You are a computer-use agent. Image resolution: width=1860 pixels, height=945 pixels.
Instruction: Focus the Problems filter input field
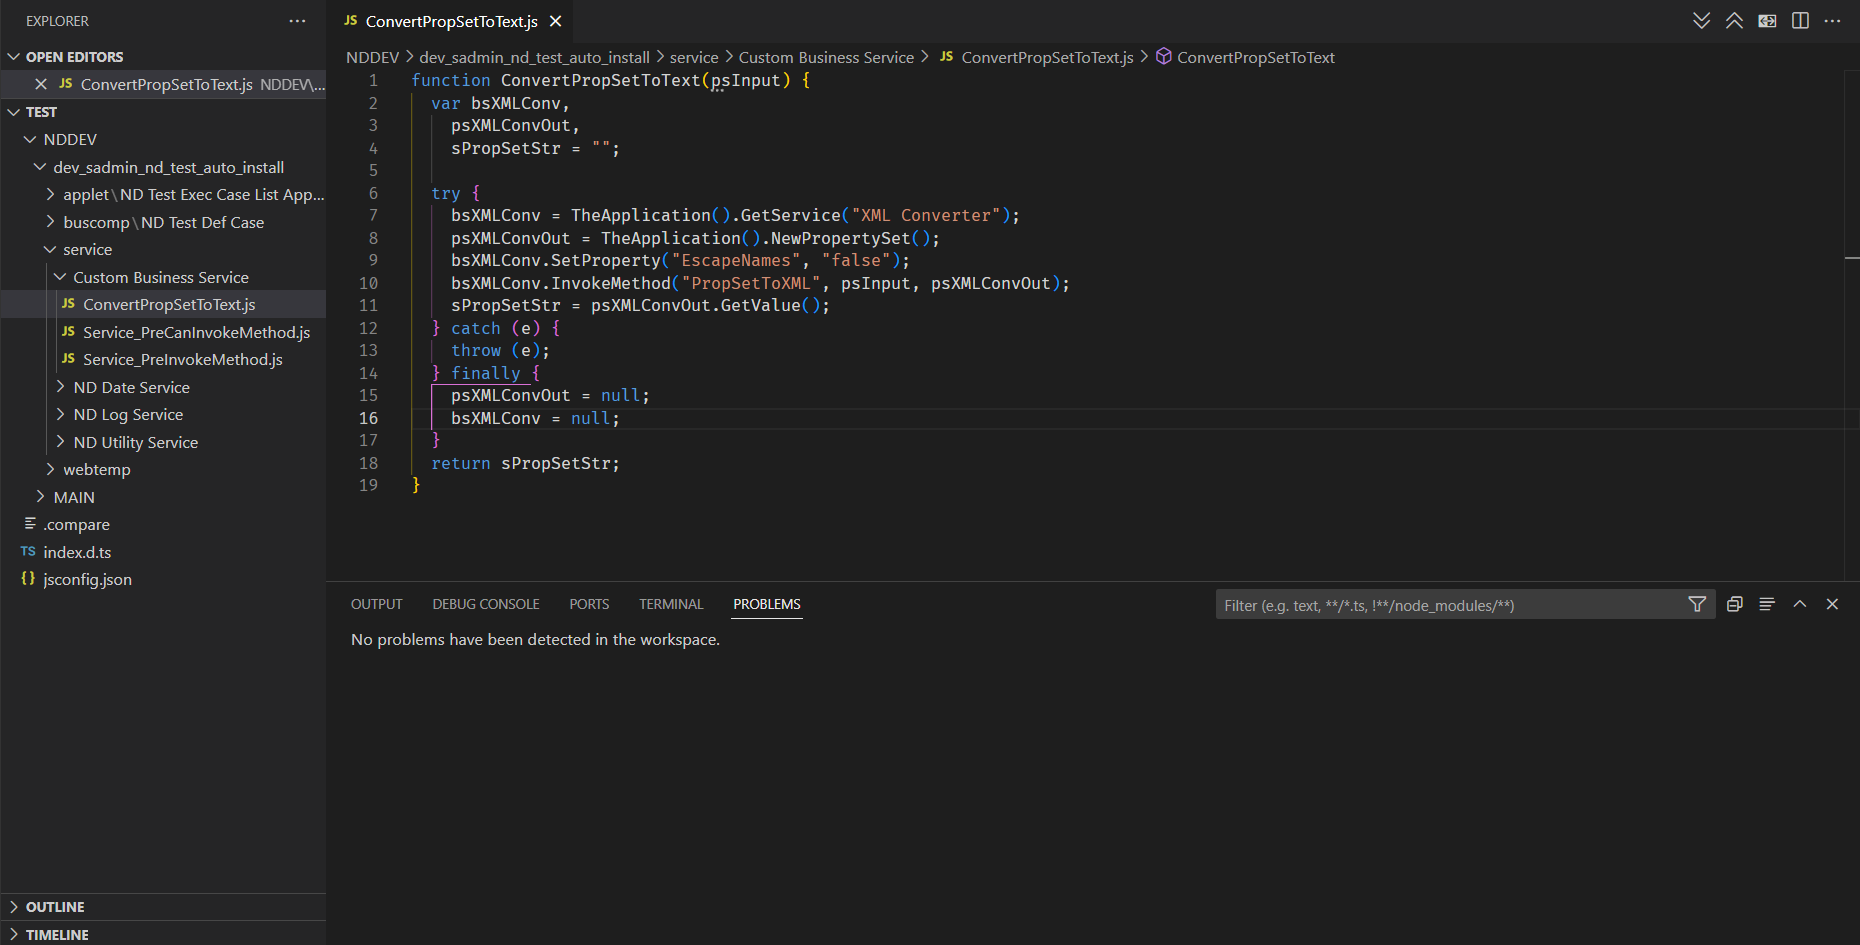tap(1452, 604)
